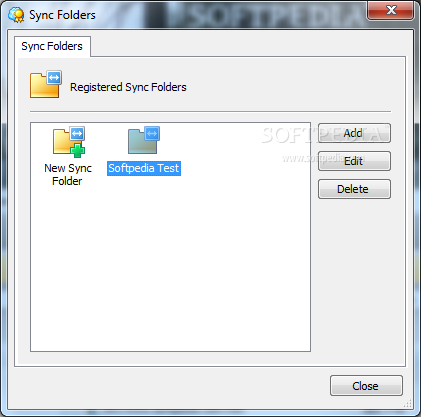Click the sync arrows badge on Softpedia Test folder

(x=152, y=133)
